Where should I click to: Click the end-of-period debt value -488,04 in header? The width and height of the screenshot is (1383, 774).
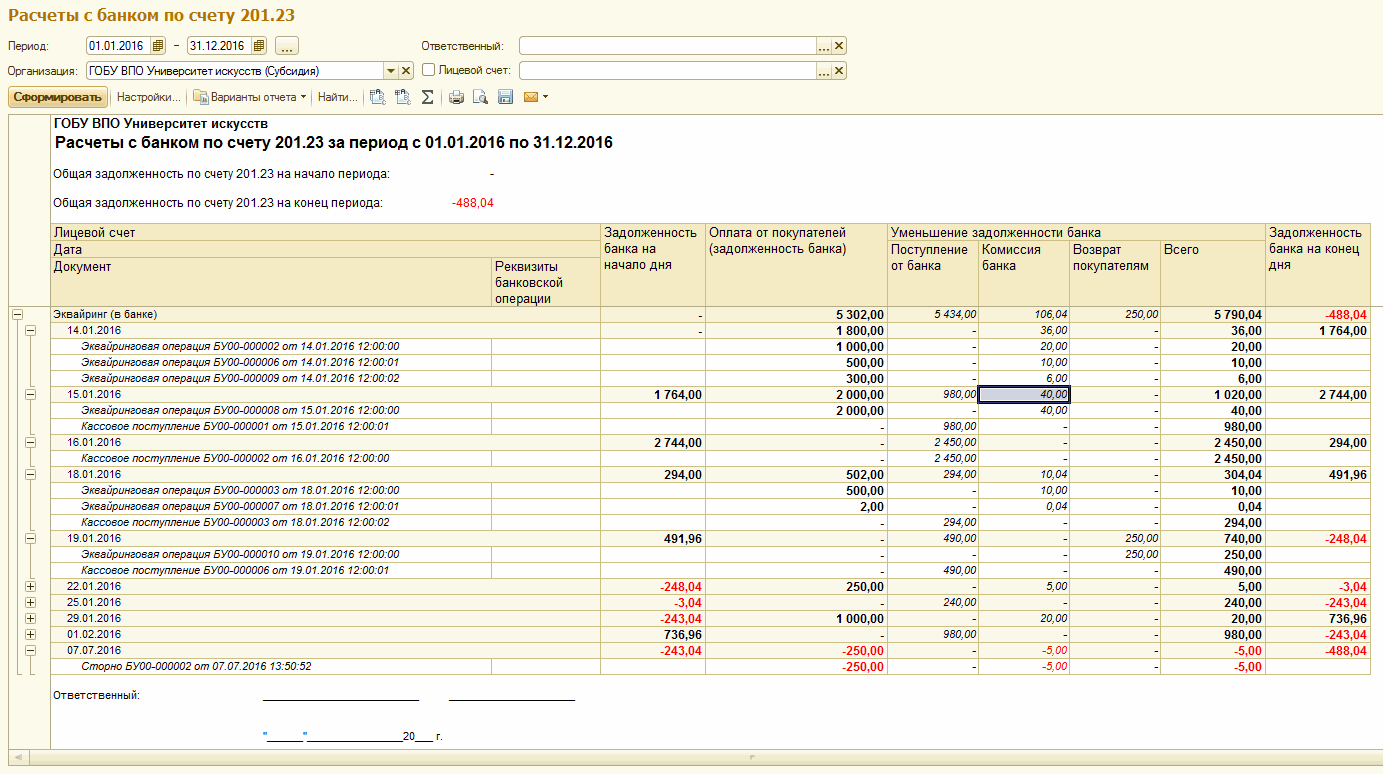point(472,203)
